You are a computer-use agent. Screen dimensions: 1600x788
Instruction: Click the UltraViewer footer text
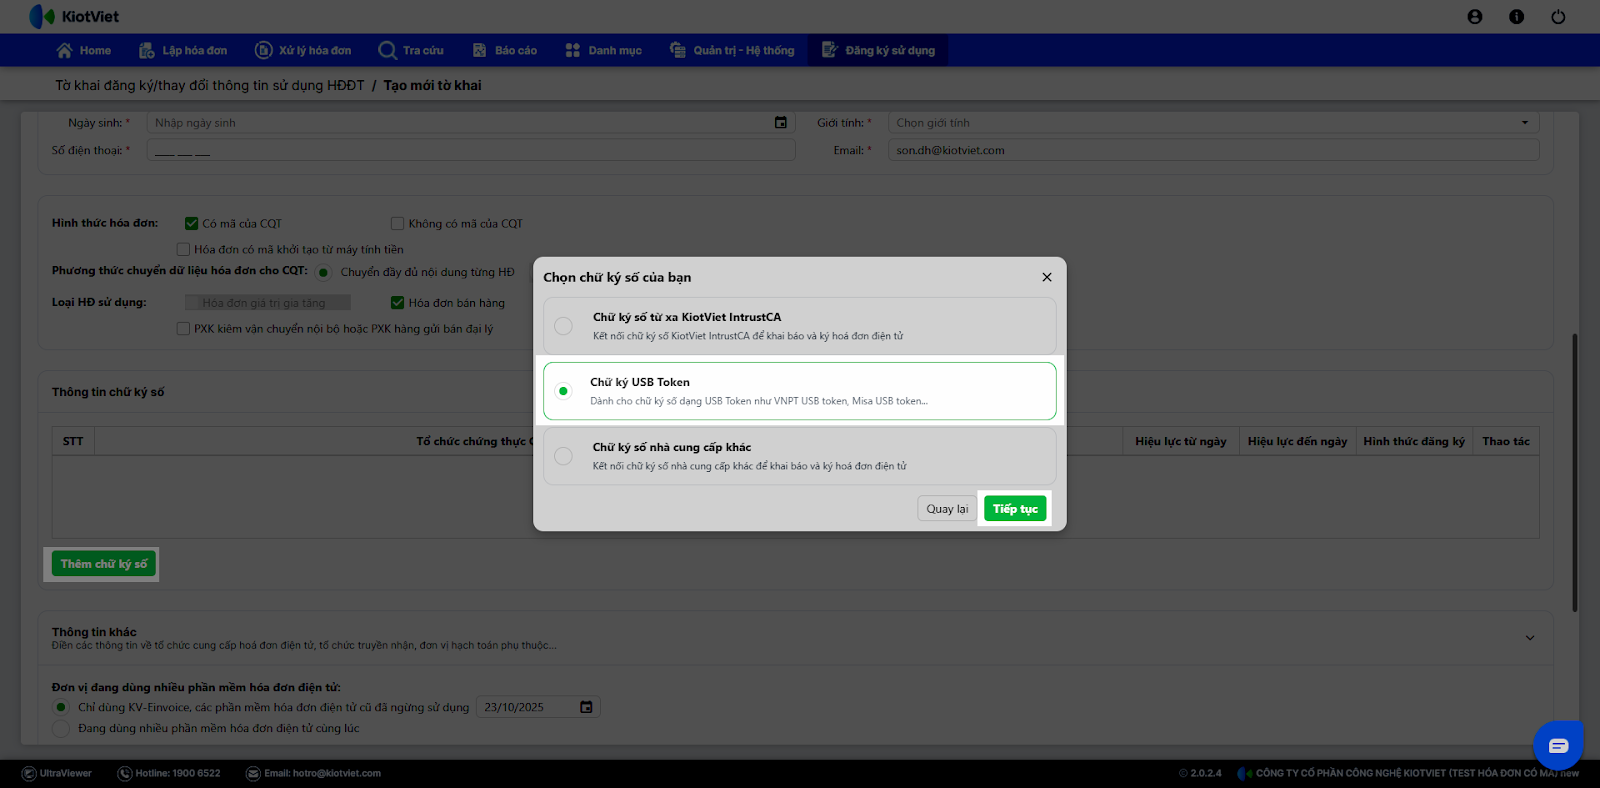(x=66, y=773)
